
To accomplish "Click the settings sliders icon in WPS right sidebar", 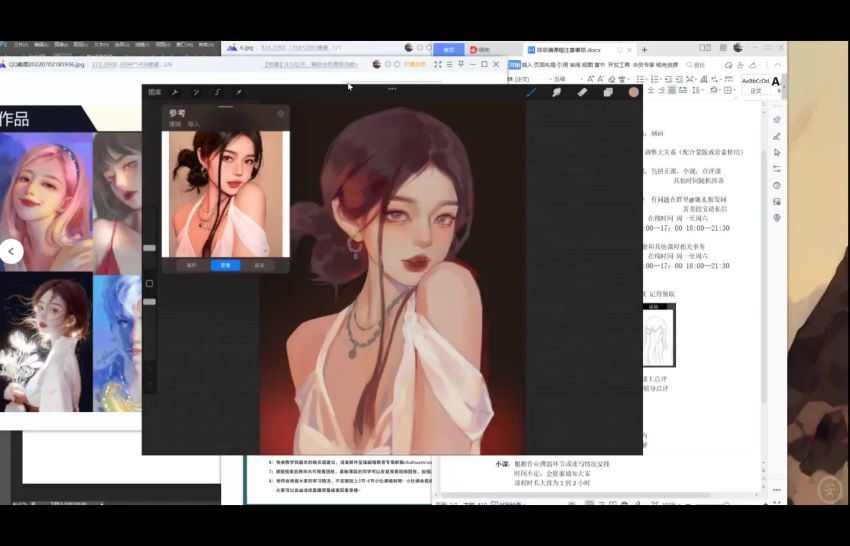I will (x=777, y=169).
